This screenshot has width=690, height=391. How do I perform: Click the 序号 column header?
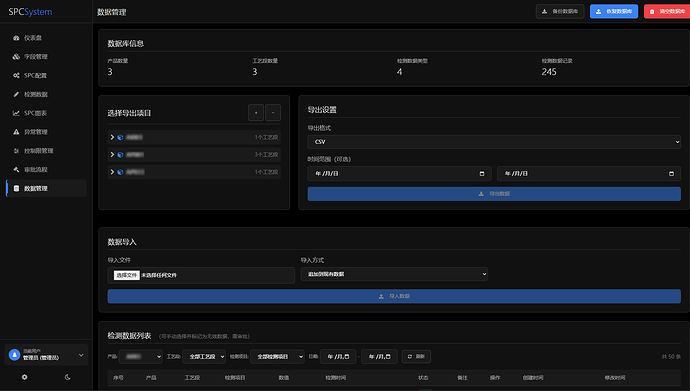118,378
